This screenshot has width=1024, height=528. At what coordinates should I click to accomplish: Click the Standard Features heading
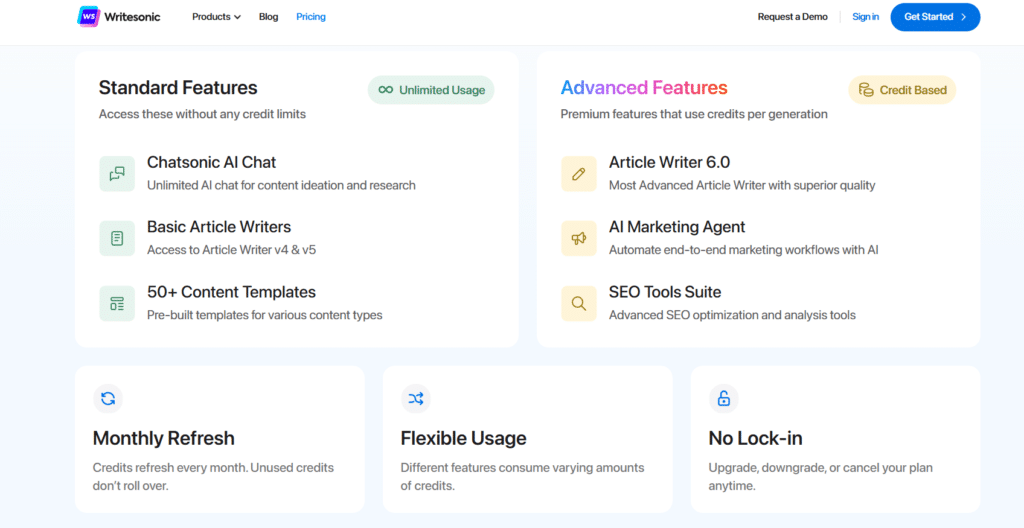click(x=178, y=88)
